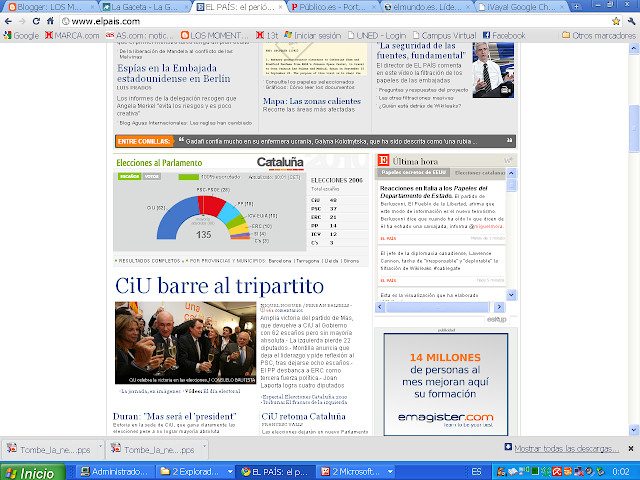Switch to the La Gaceta tab

click(x=145, y=7)
